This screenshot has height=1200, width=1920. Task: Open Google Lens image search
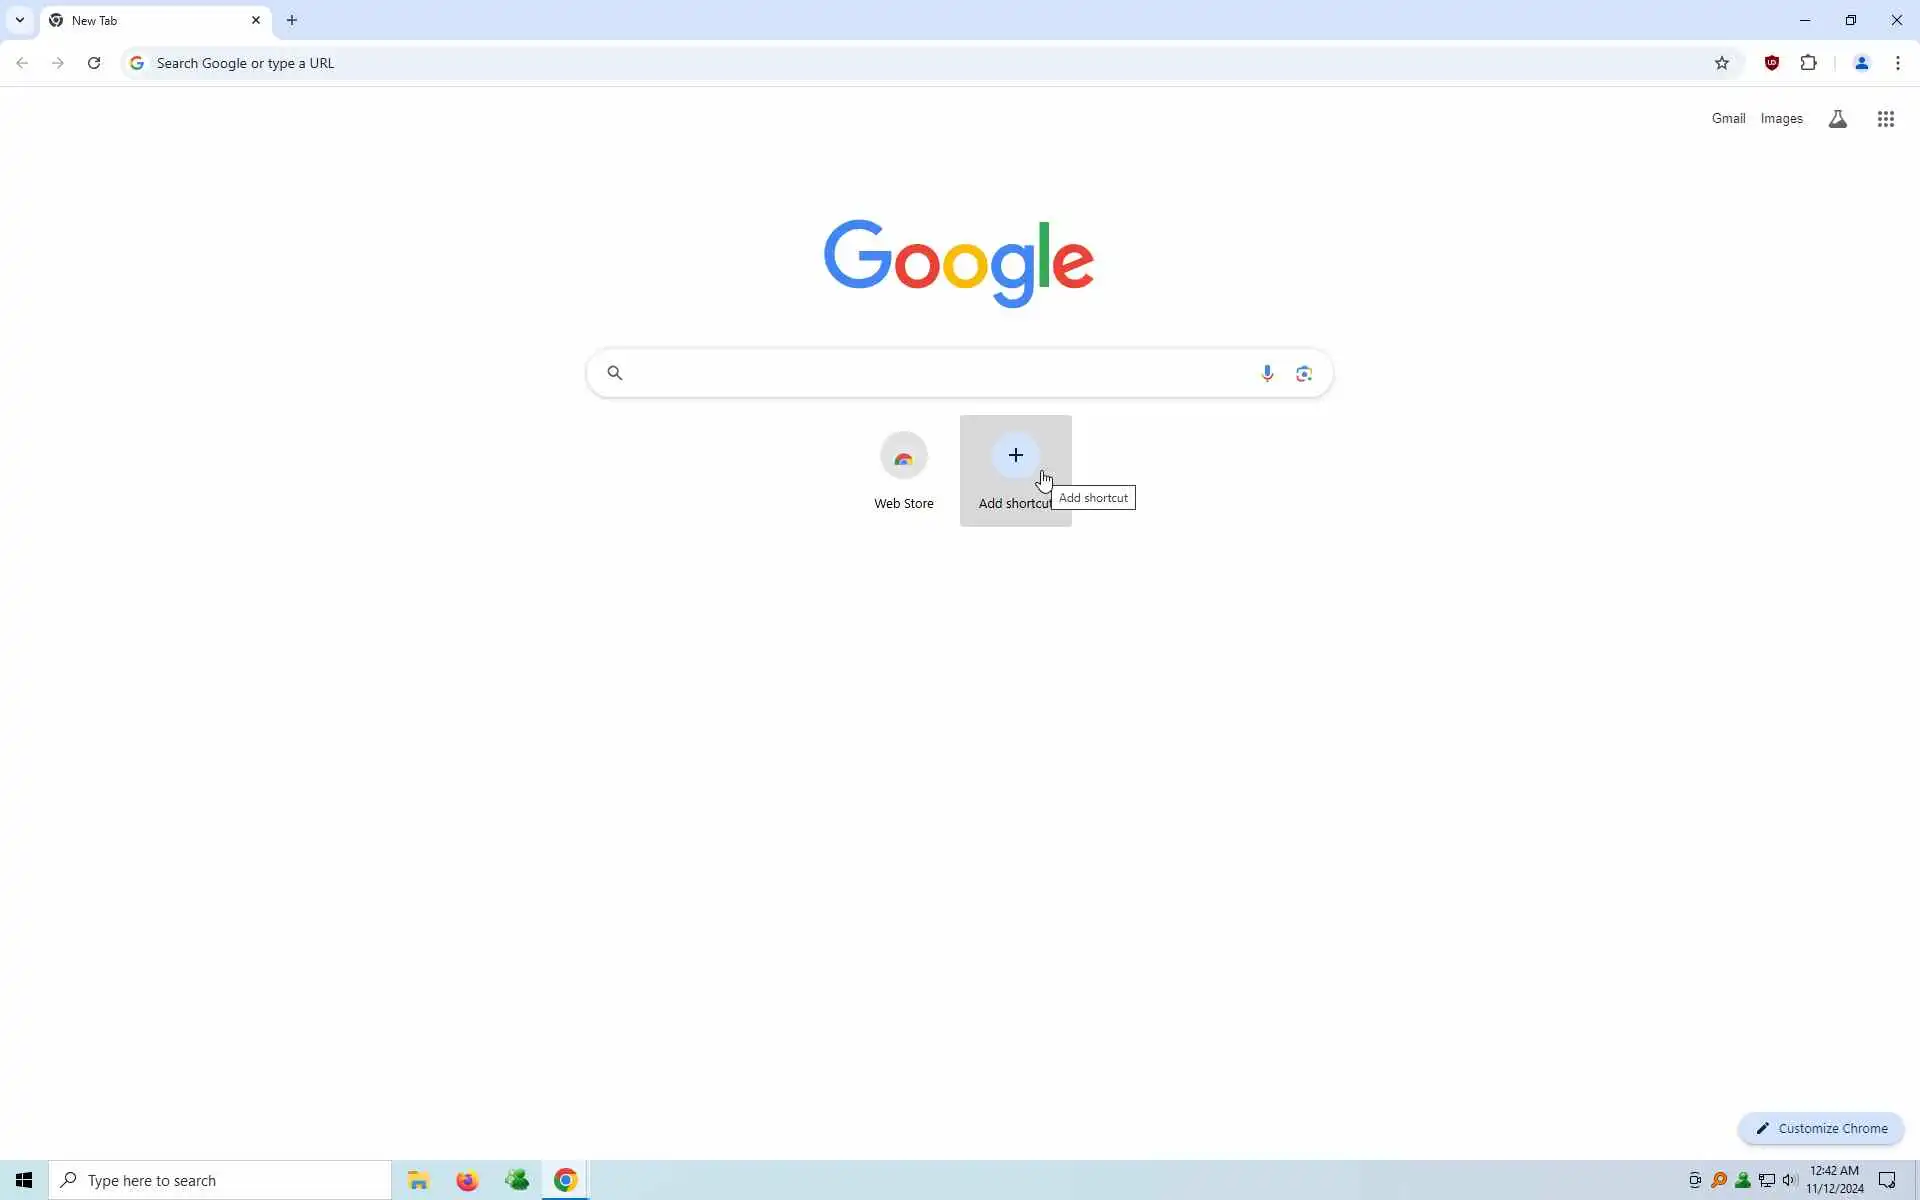point(1304,373)
